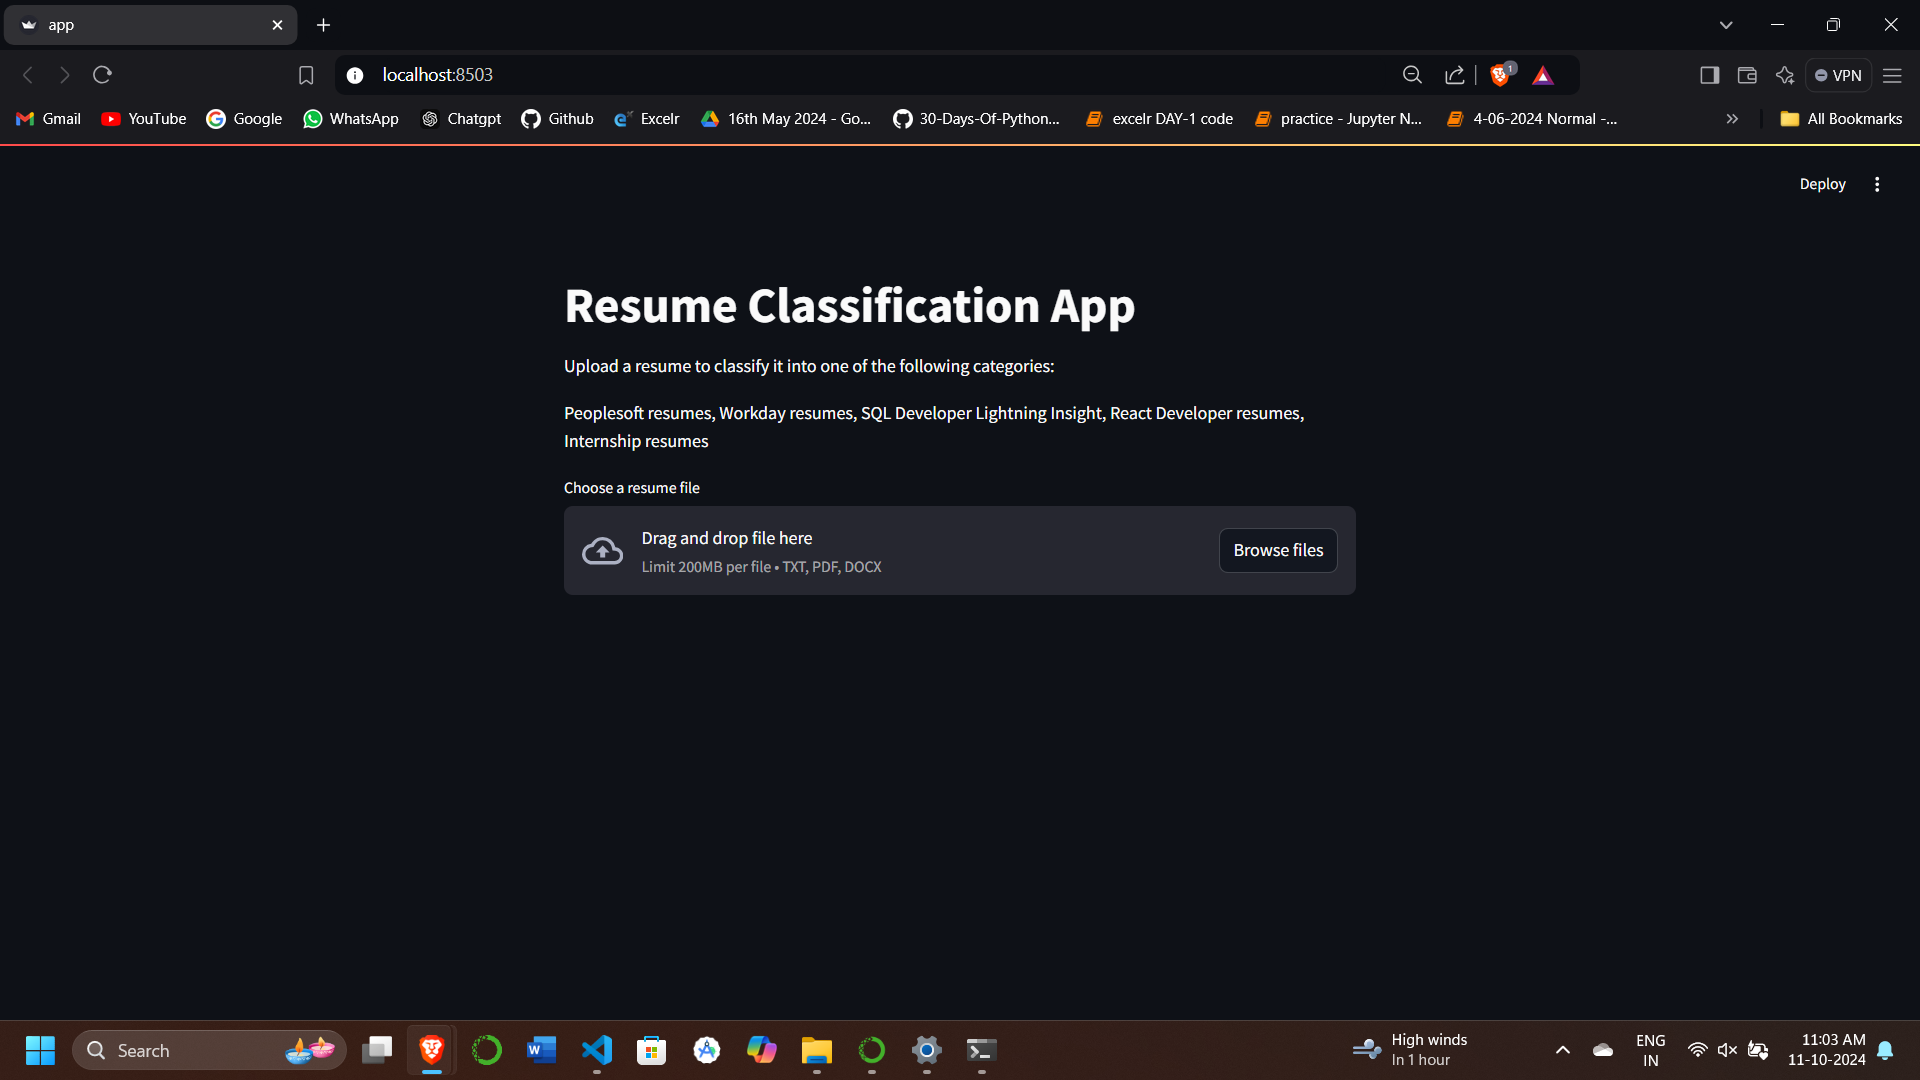Image resolution: width=1920 pixels, height=1080 pixels.
Task: Open the browser hamburger menu
Action: [1892, 75]
